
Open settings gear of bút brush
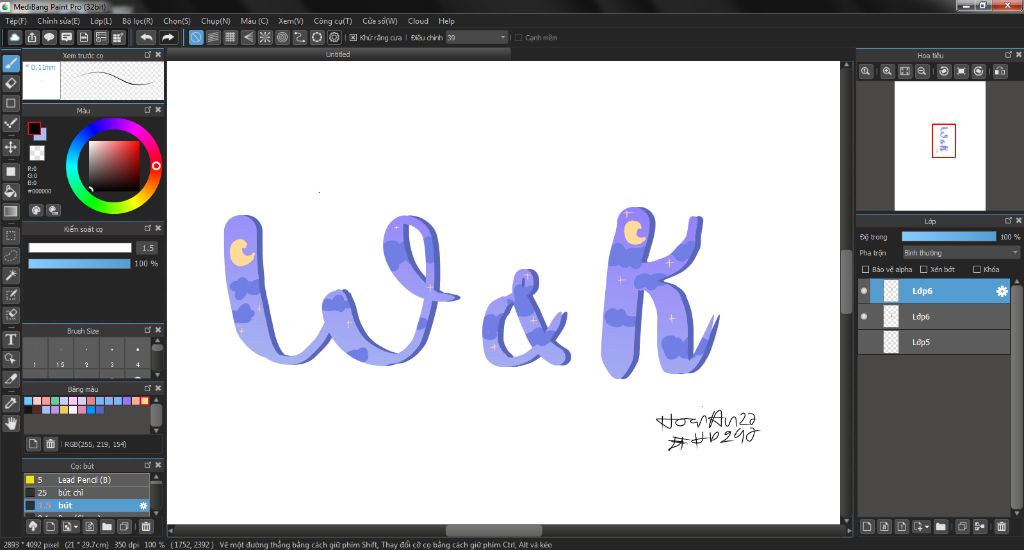(x=144, y=506)
